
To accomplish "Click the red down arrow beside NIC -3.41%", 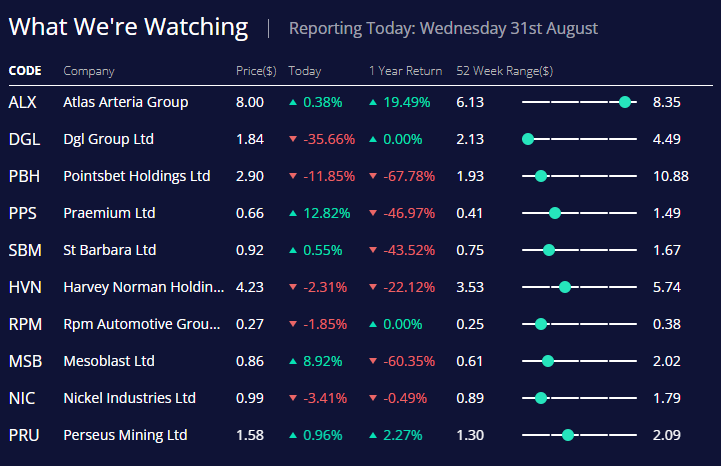I will tap(293, 398).
